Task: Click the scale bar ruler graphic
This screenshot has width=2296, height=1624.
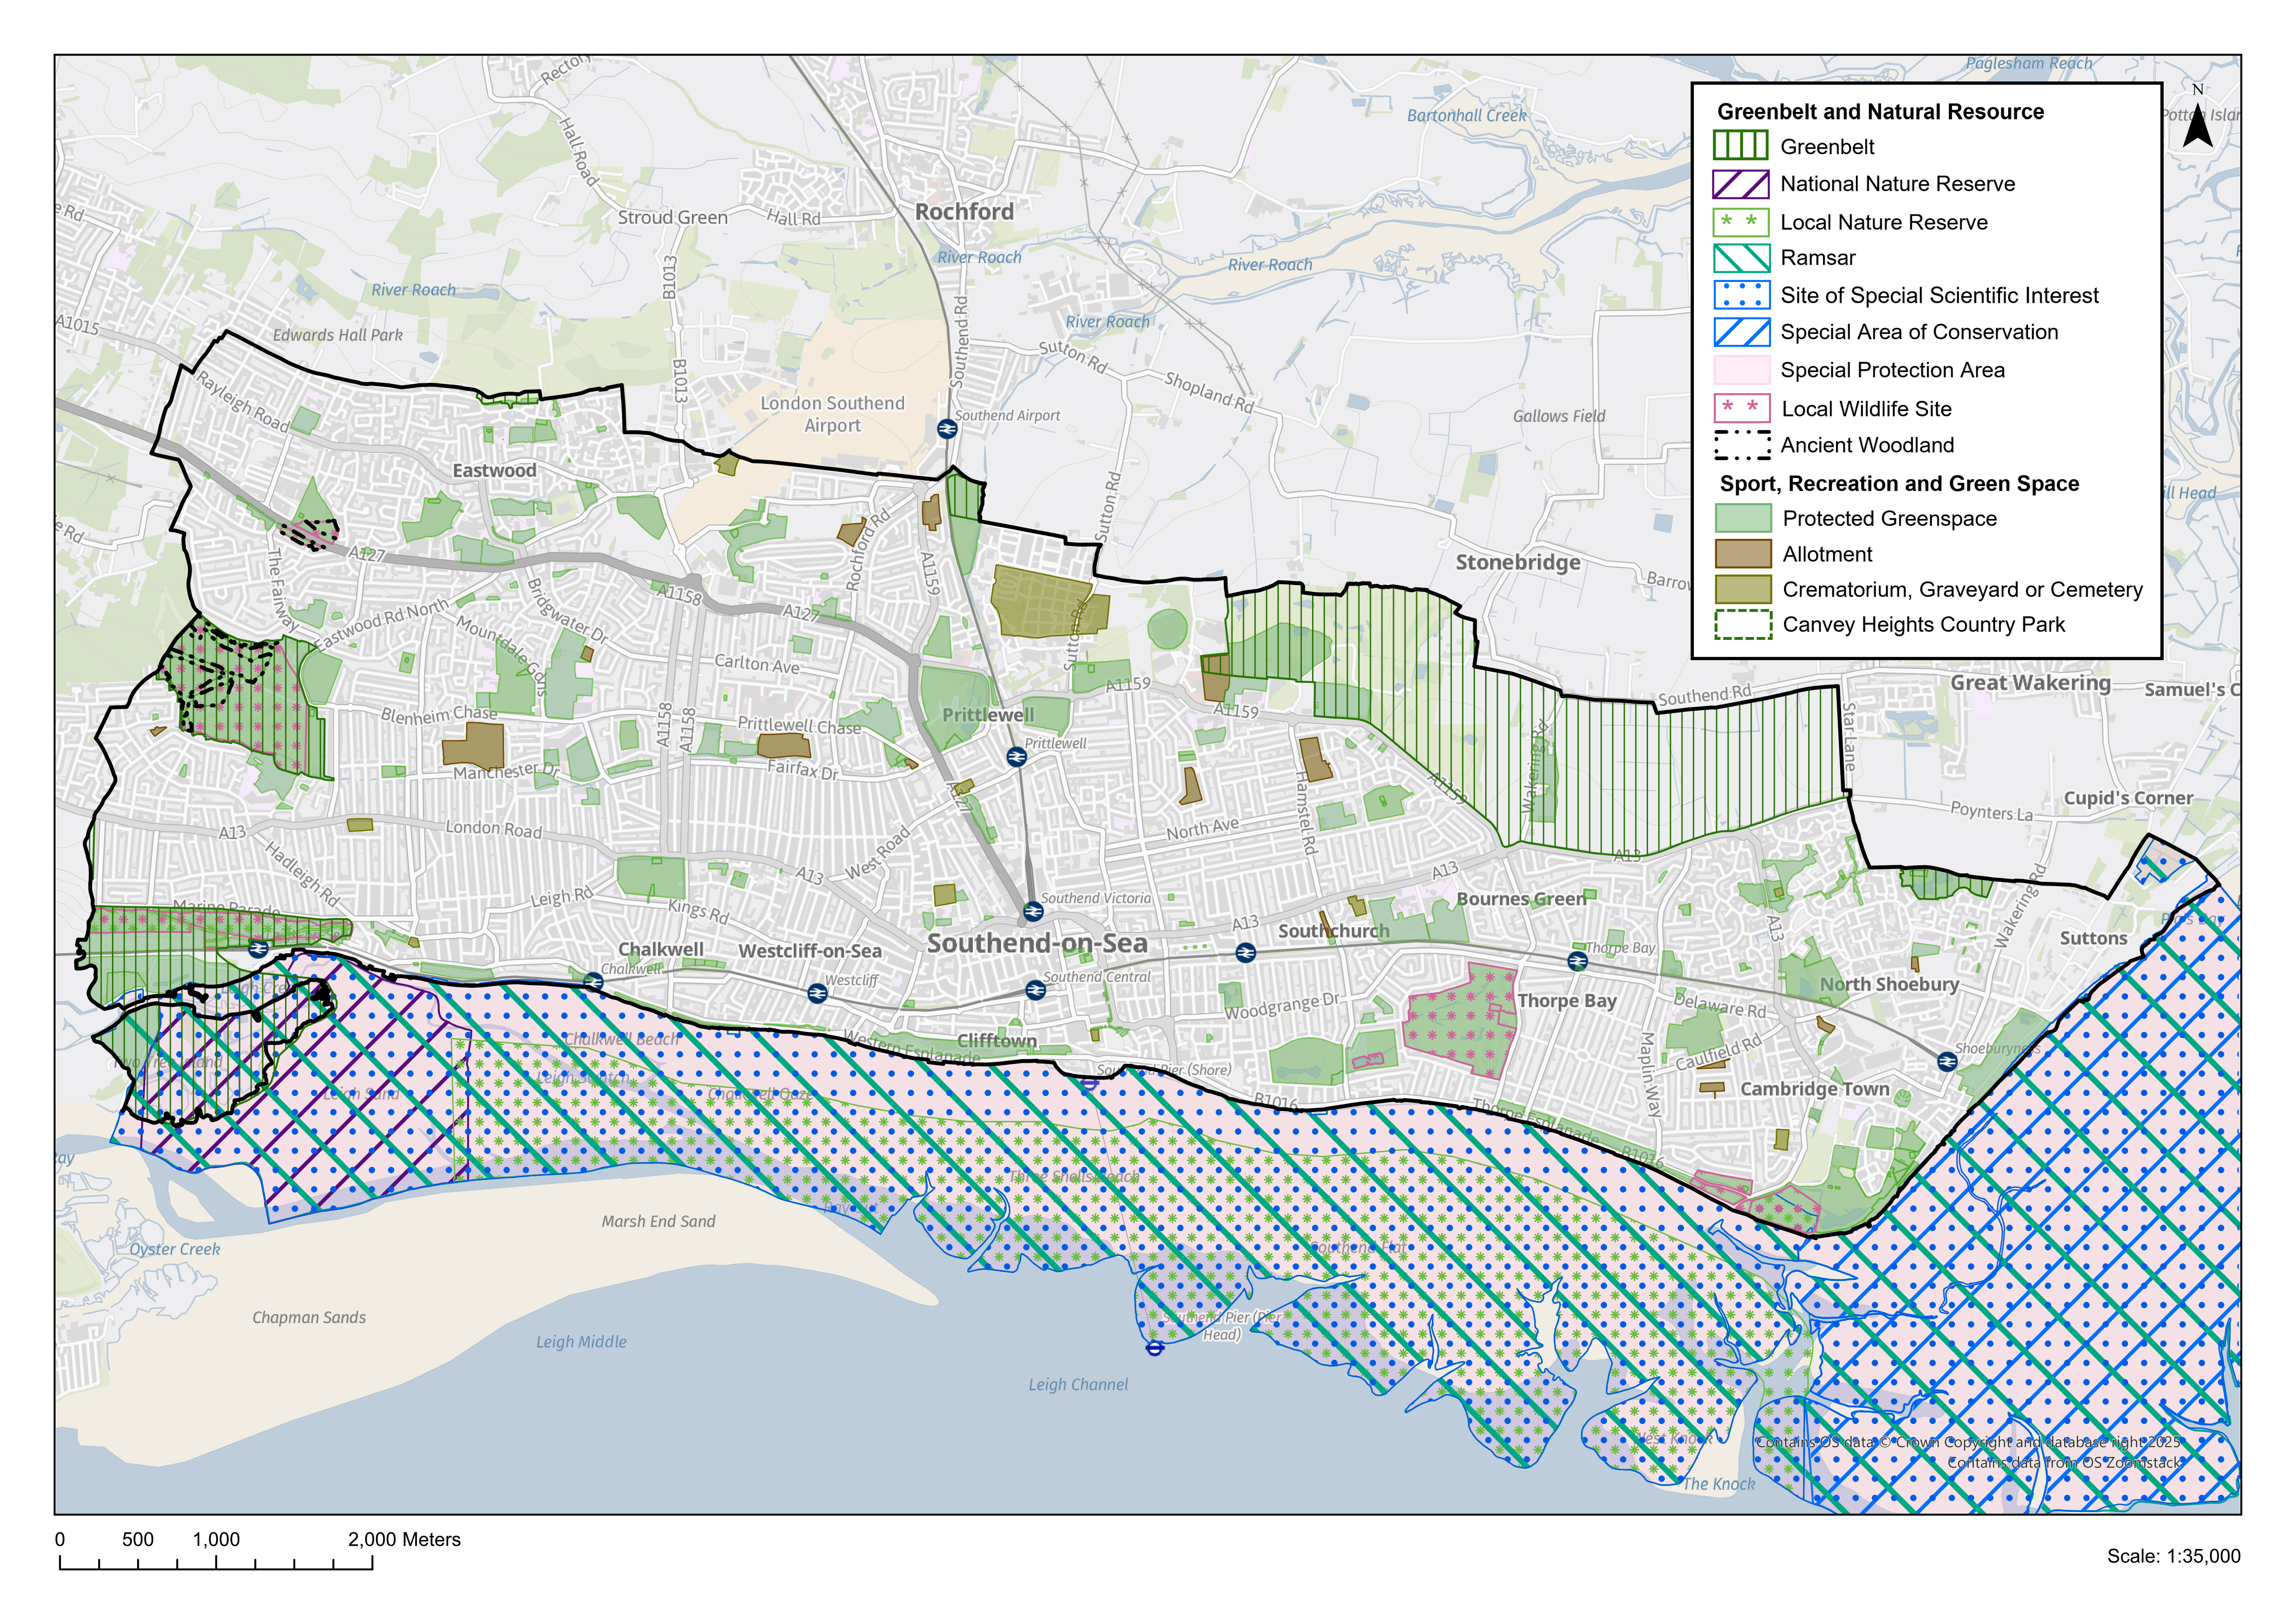Action: (216, 1563)
